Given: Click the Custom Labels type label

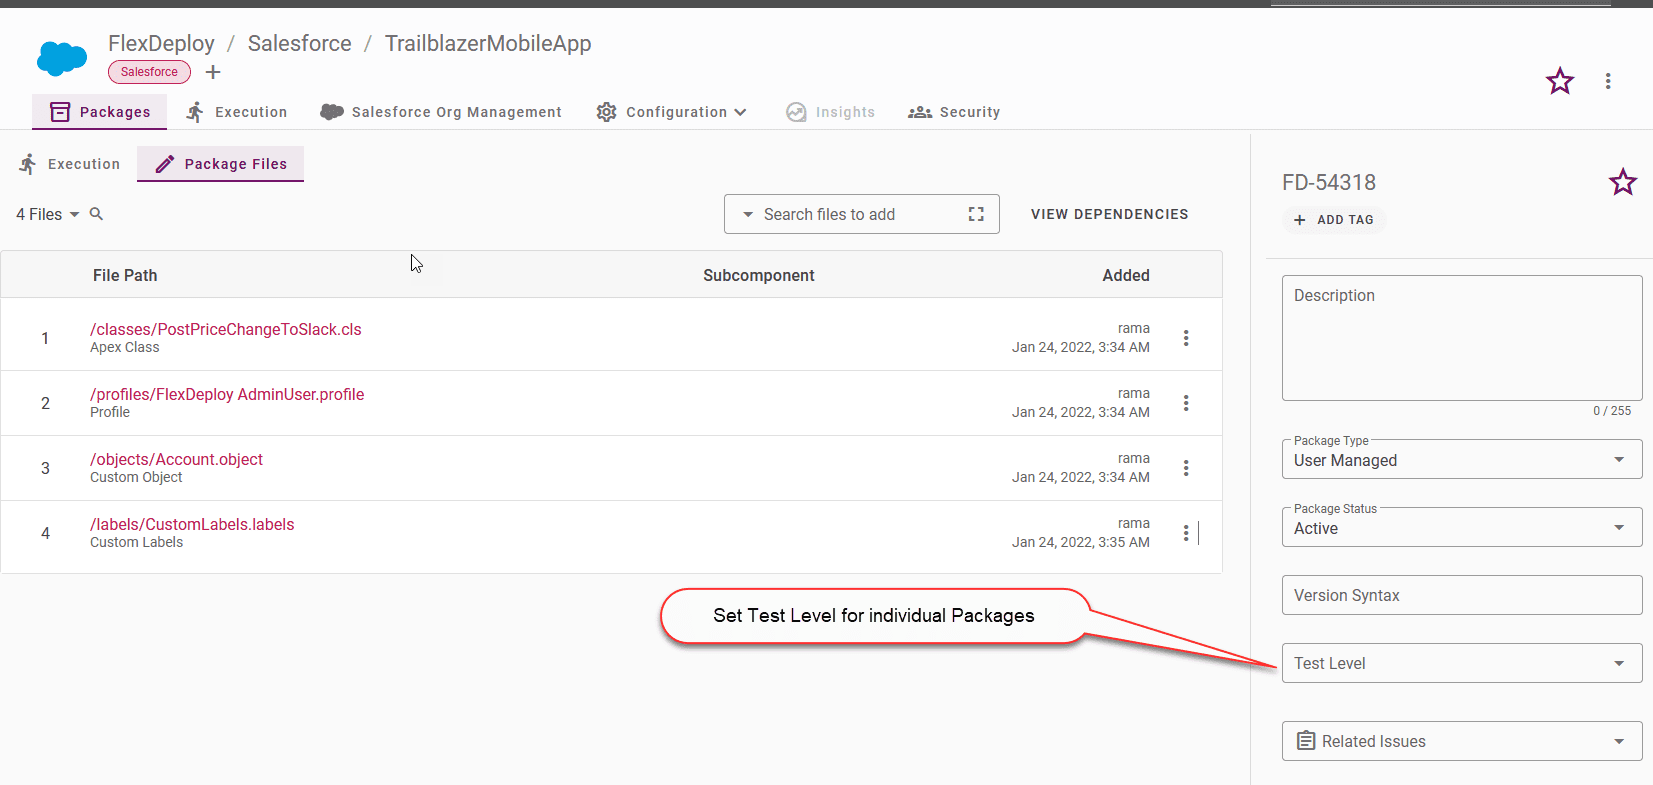Looking at the screenshot, I should click(137, 542).
